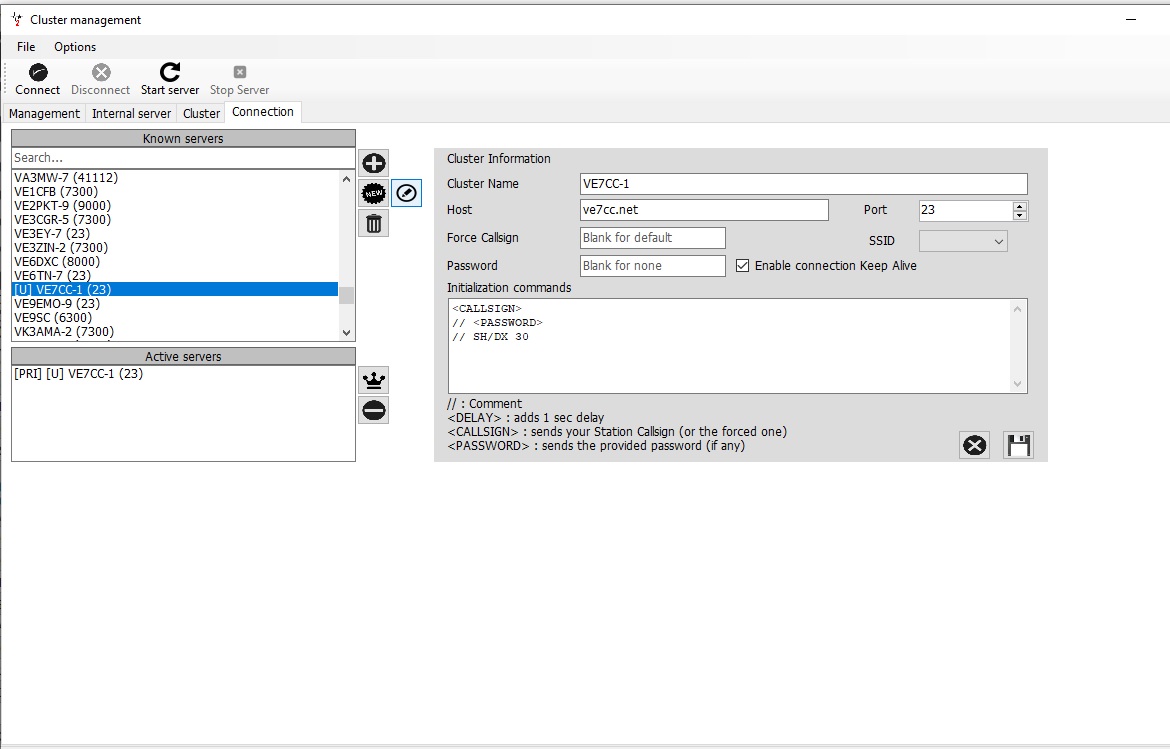Image resolution: width=1170 pixels, height=749 pixels.
Task: Click the Host input field
Action: tap(704, 210)
